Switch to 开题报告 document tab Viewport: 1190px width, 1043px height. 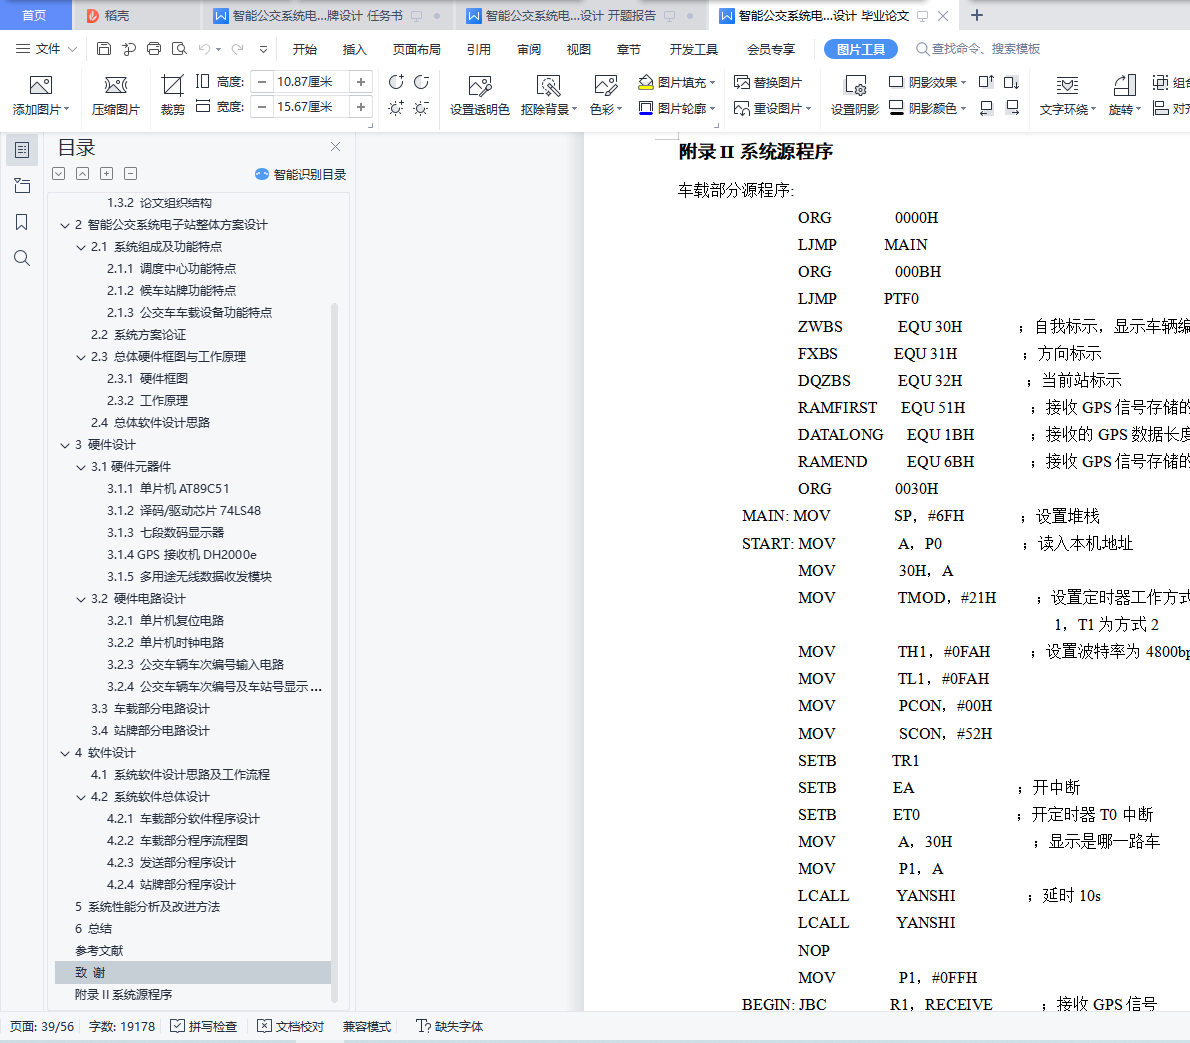point(570,15)
